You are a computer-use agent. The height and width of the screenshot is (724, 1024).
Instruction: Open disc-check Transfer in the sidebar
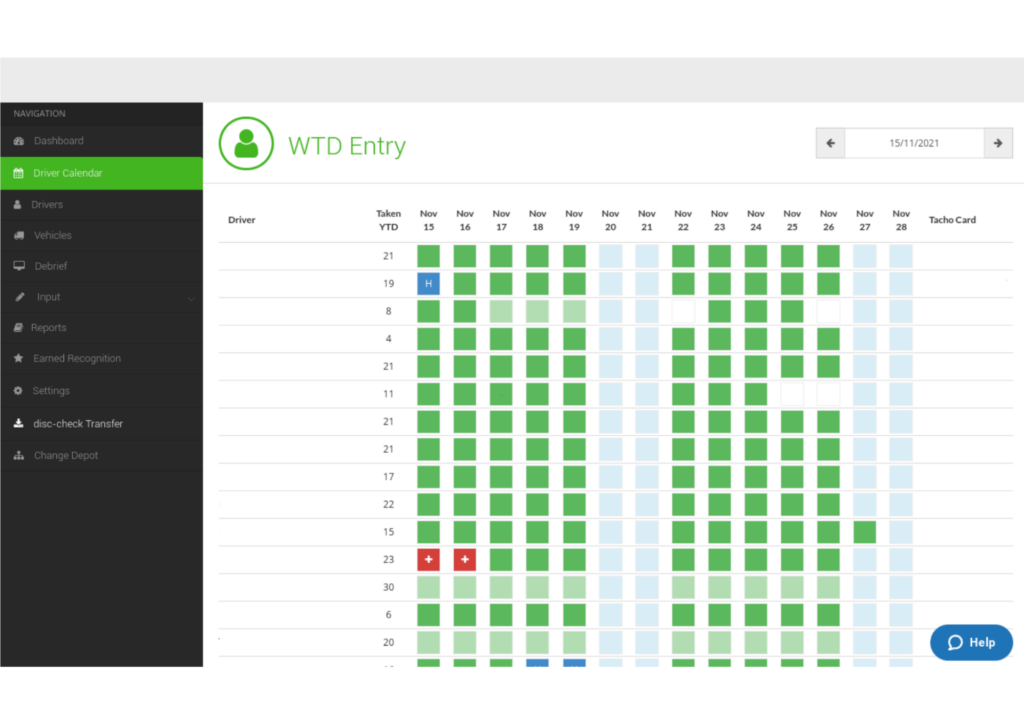tap(78, 424)
